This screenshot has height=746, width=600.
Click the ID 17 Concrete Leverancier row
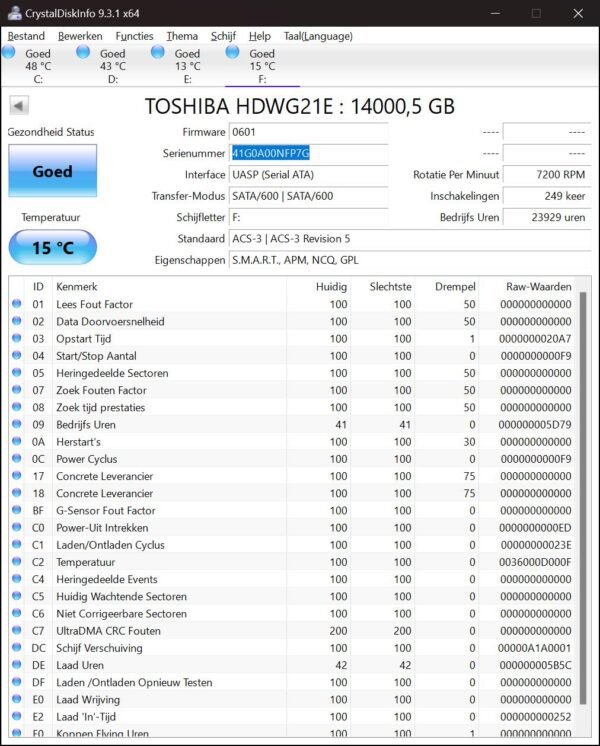coord(293,476)
